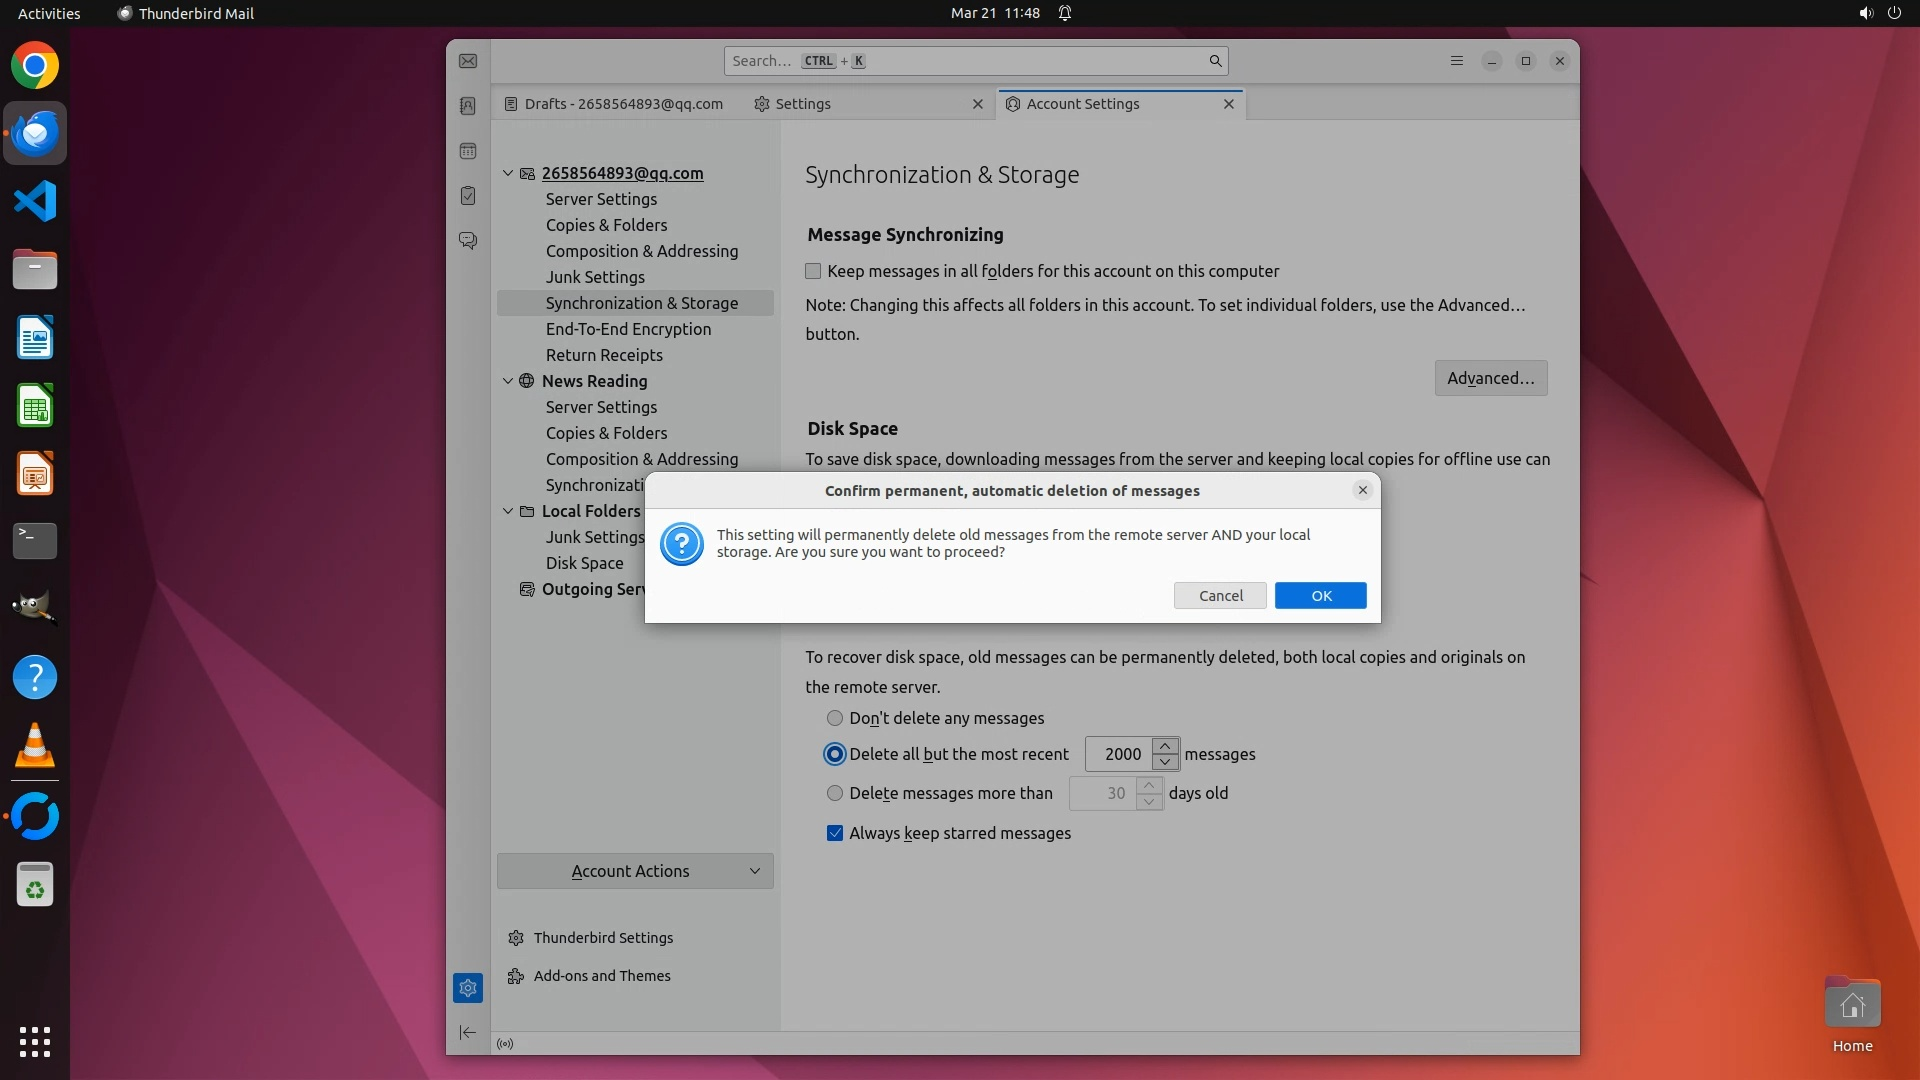
Task: Open the Tasks space icon
Action: (468, 196)
